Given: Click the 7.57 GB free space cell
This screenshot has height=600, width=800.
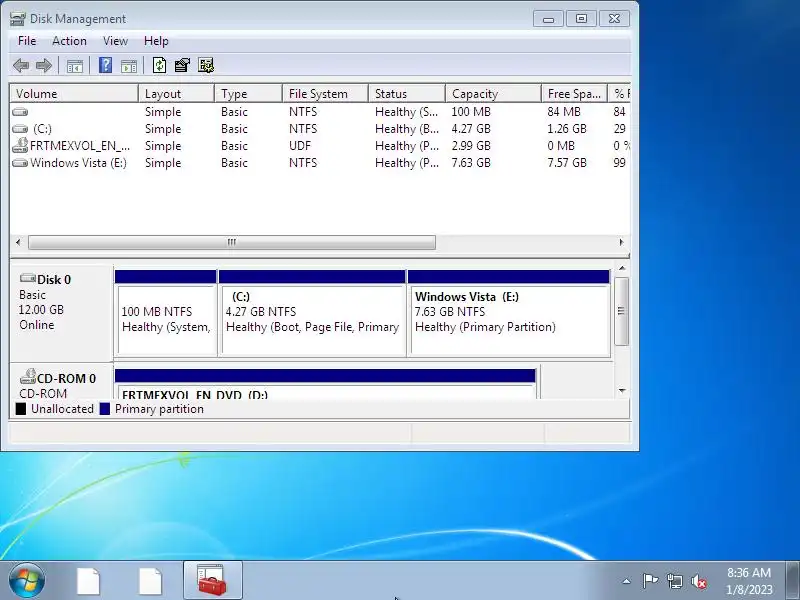Looking at the screenshot, I should (567, 163).
